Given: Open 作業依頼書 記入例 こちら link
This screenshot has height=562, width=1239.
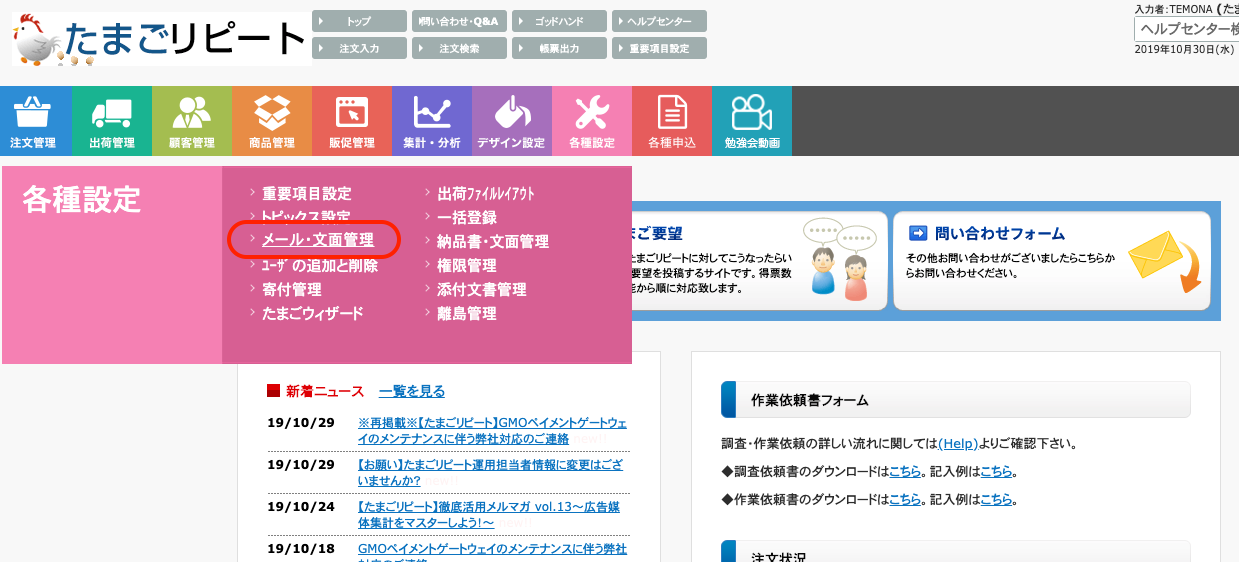Looking at the screenshot, I should tap(996, 499).
